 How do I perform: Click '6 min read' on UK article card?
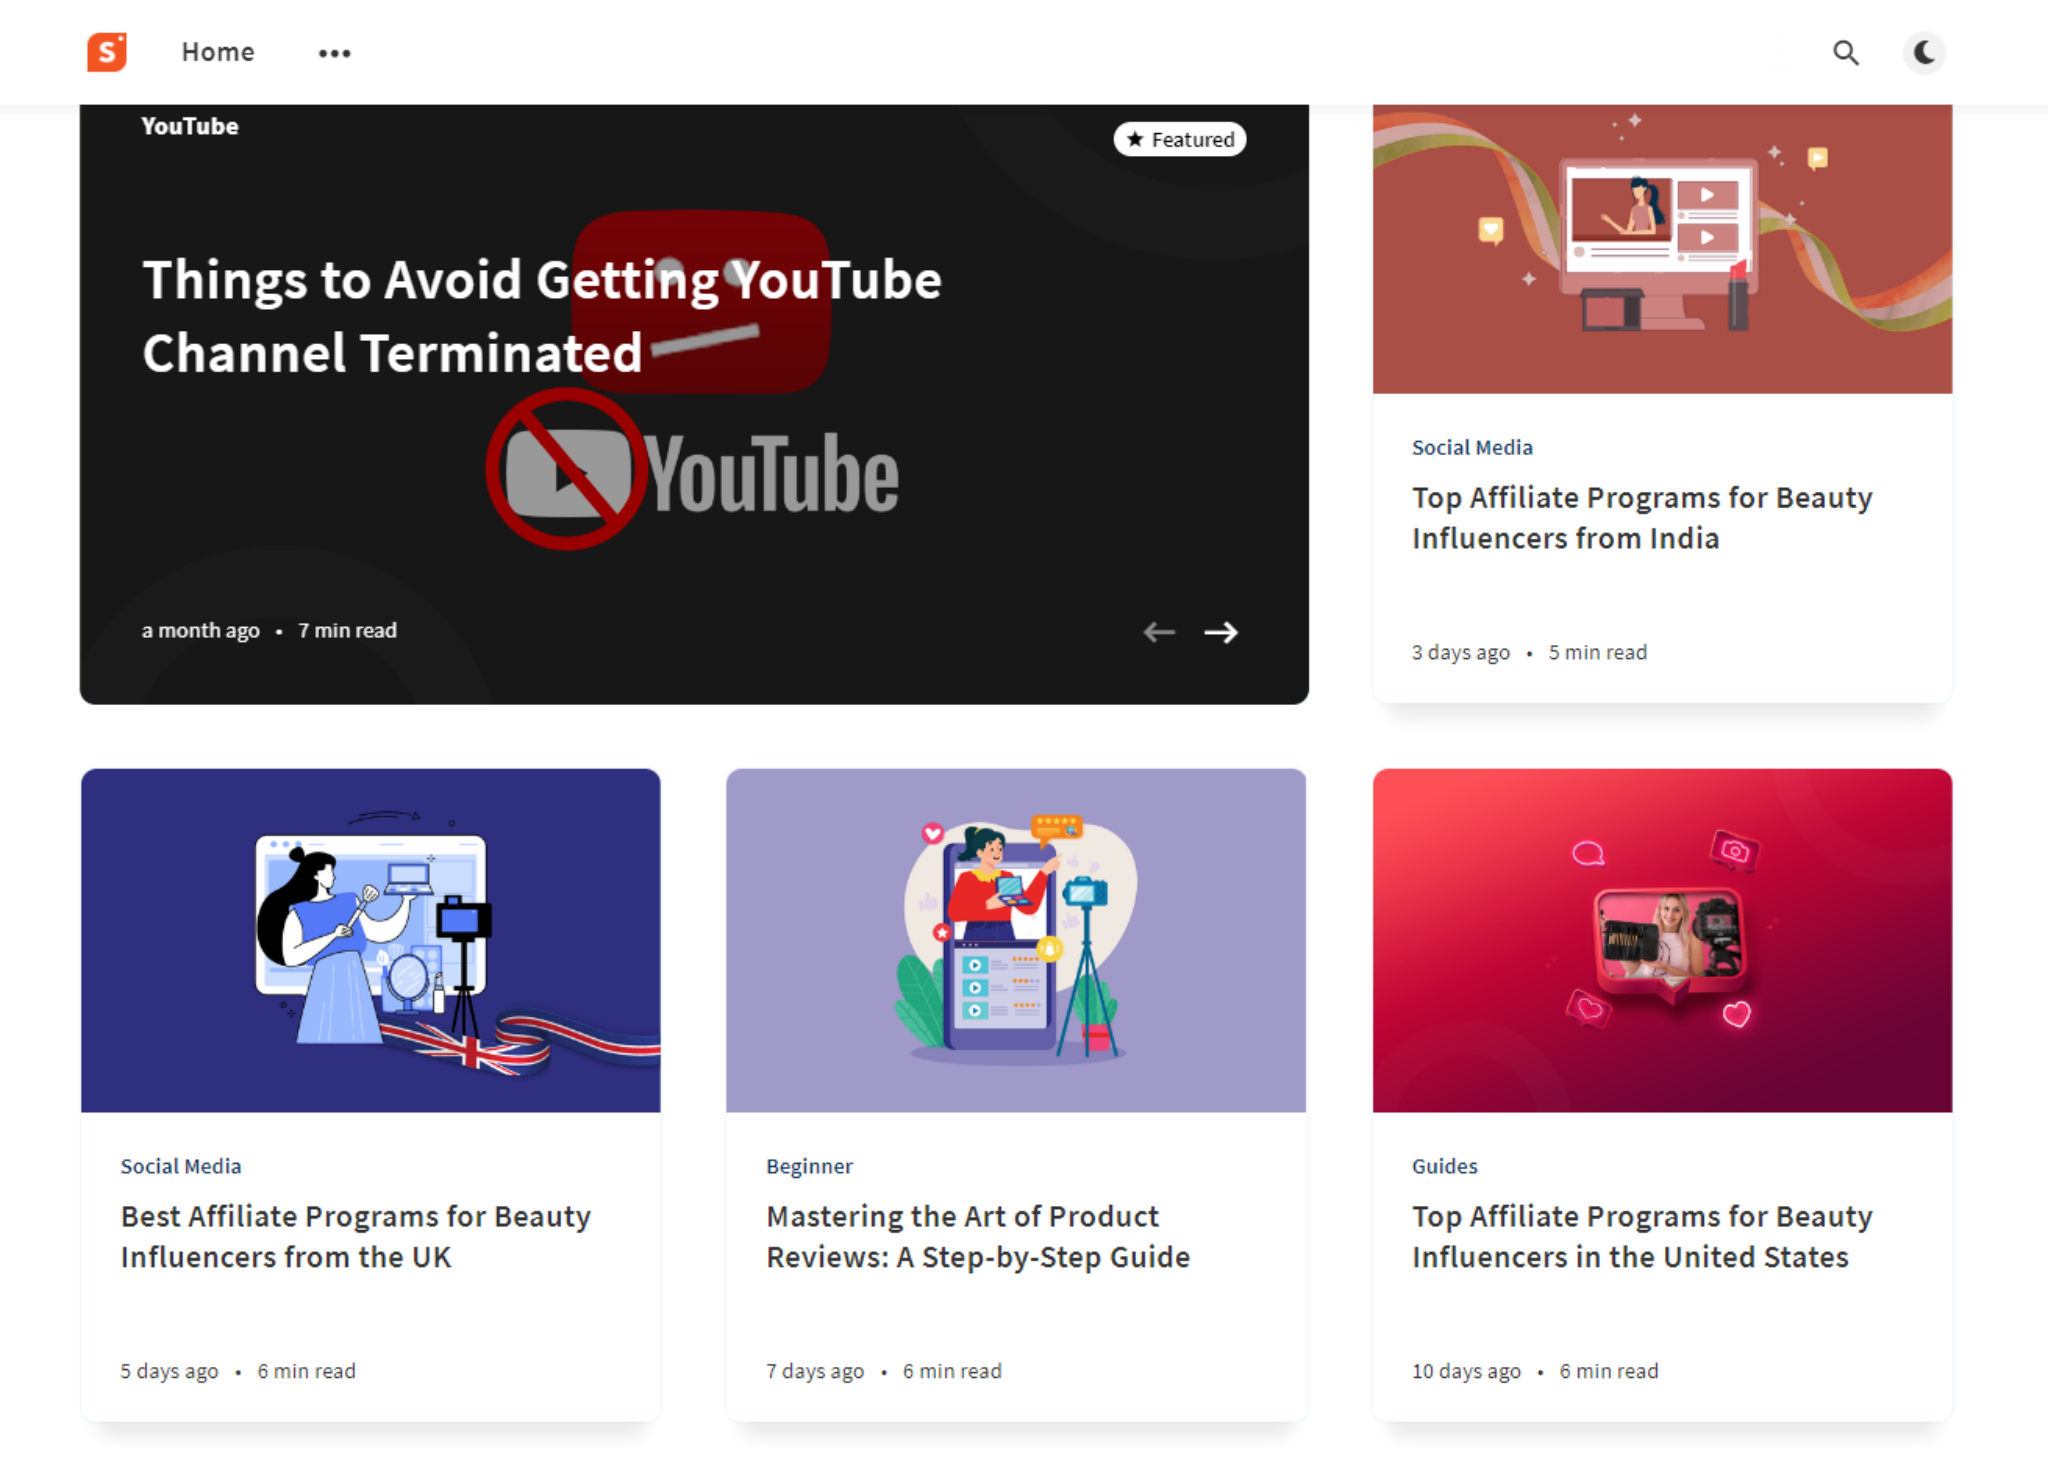coord(307,1371)
